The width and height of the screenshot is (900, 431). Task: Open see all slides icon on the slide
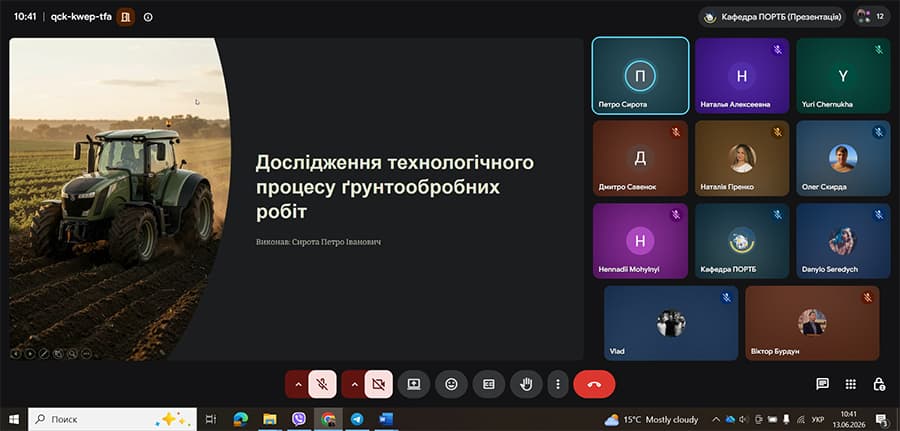pyautogui.click(x=58, y=354)
